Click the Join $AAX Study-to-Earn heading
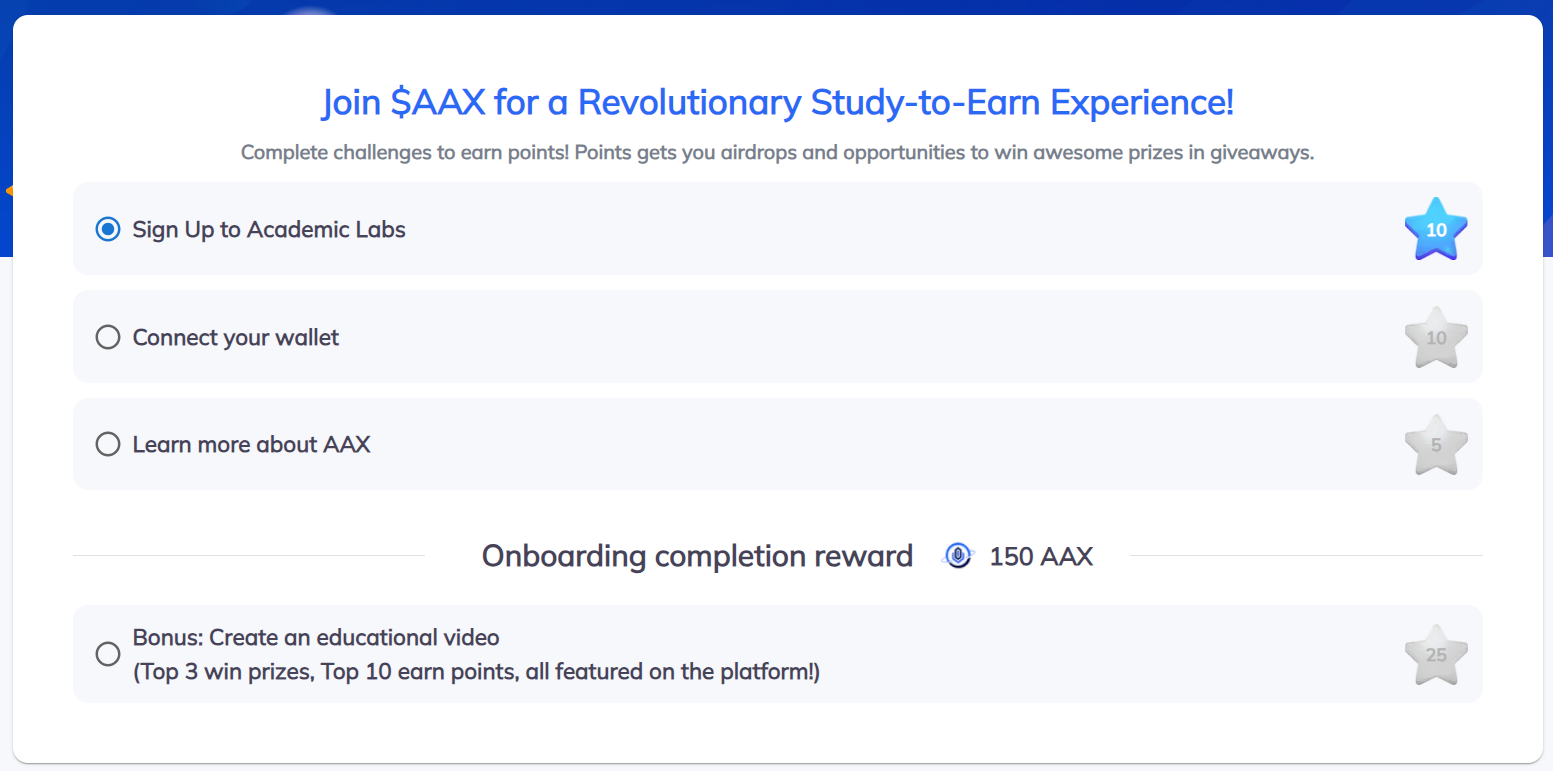Image resolution: width=1553 pixels, height=771 pixels. [777, 102]
